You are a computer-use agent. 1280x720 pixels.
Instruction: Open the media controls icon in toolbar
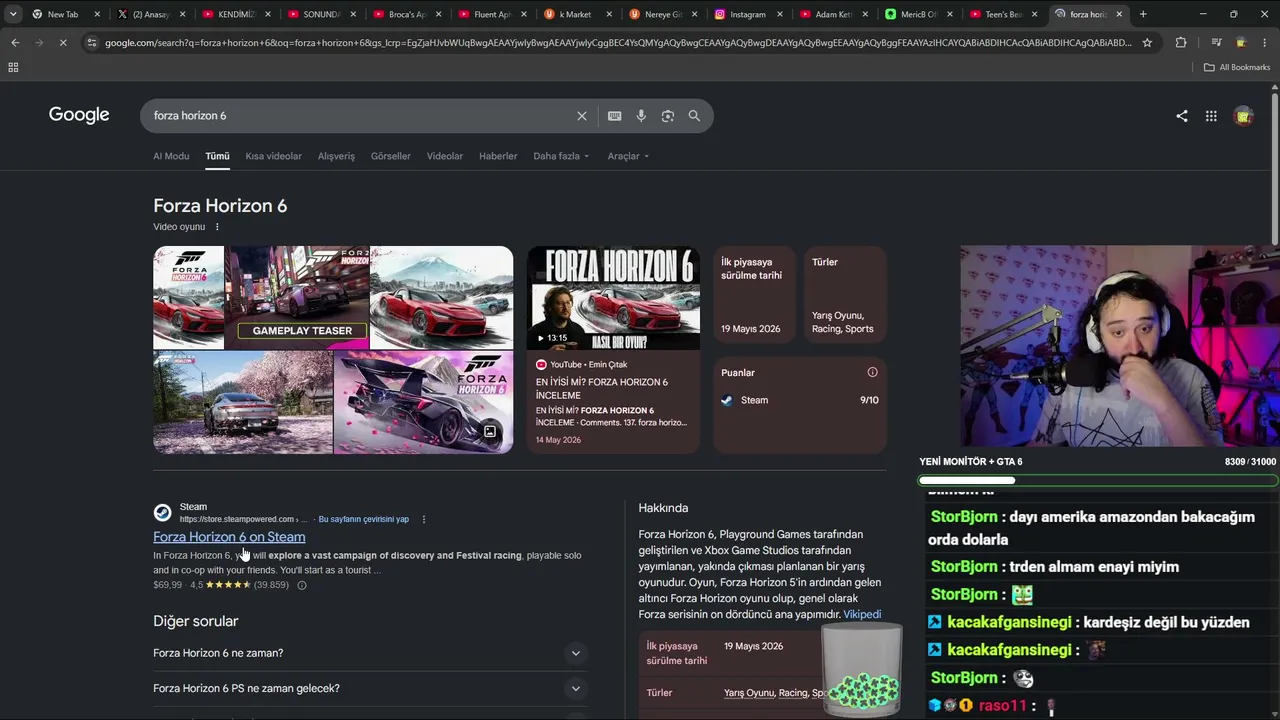point(1216,43)
